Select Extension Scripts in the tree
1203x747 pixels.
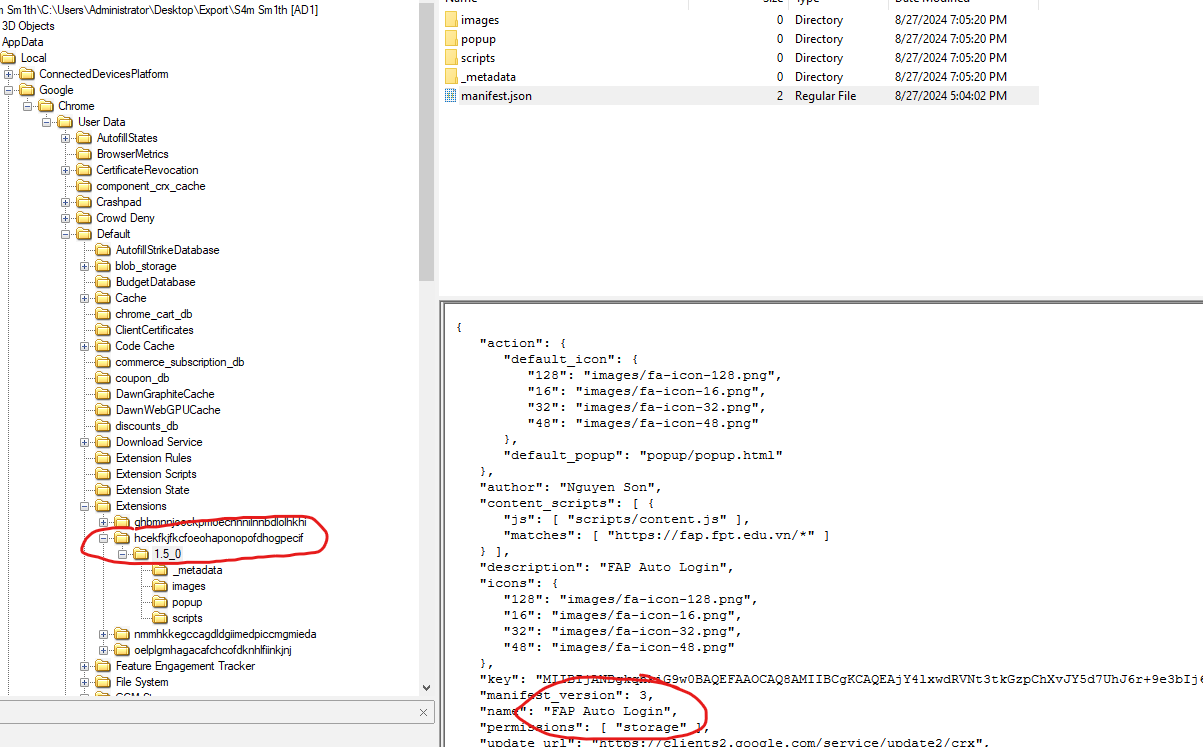[x=156, y=474]
